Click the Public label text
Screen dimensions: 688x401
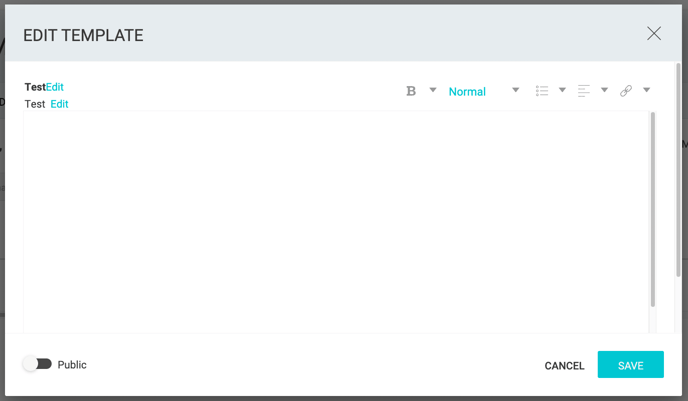coord(72,365)
